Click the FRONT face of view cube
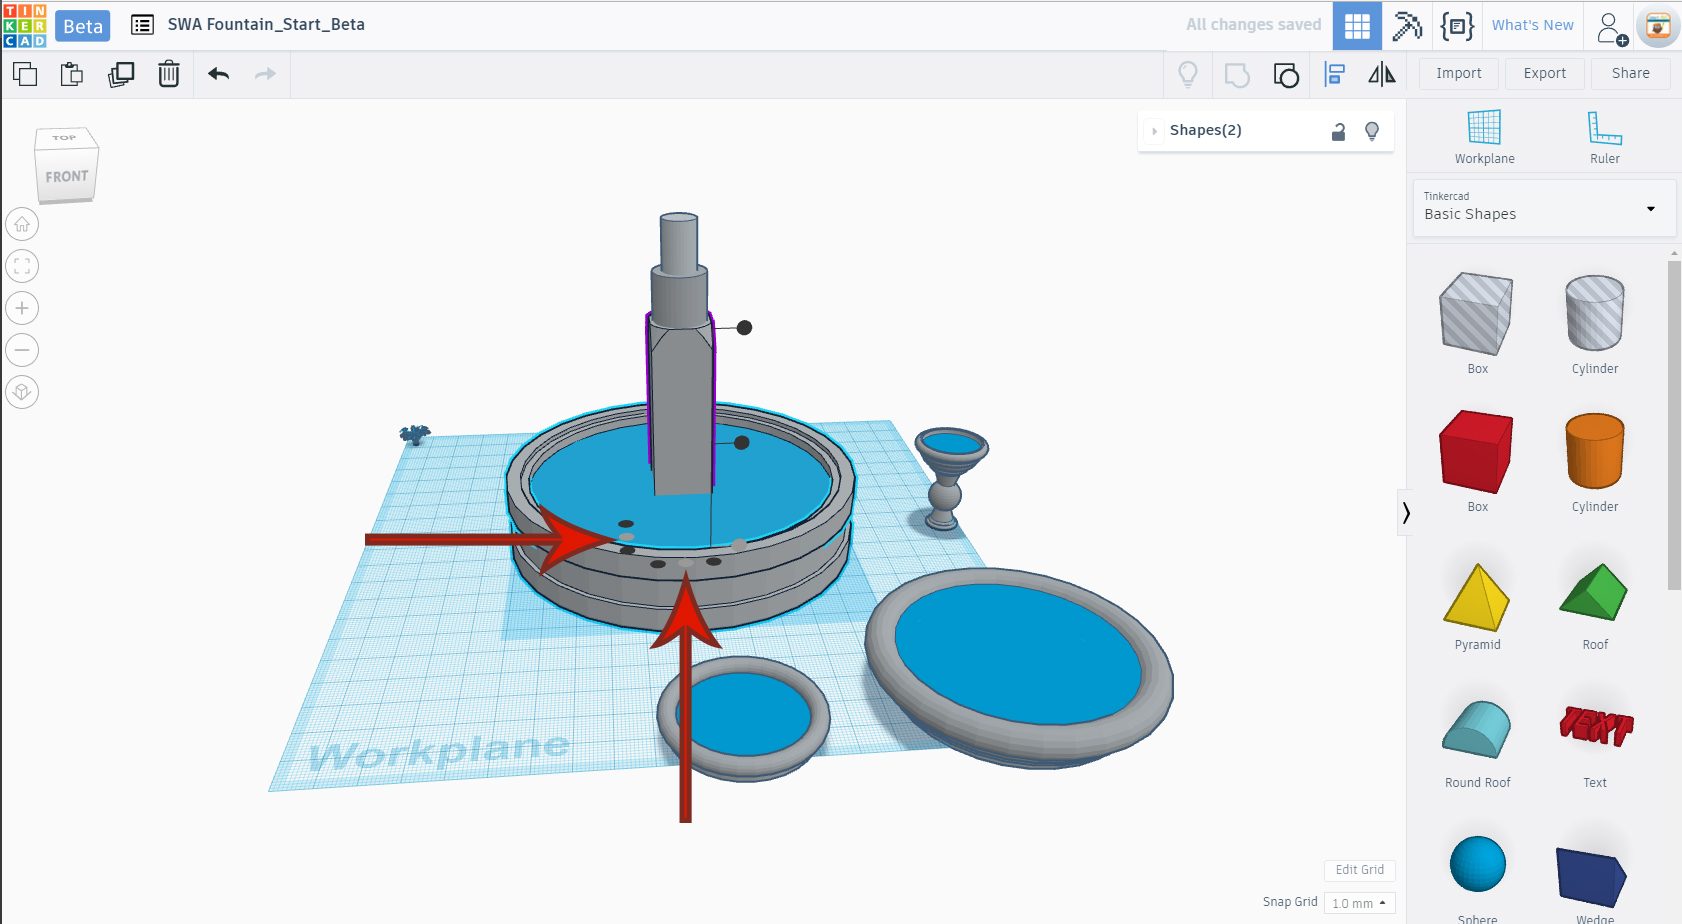The height and width of the screenshot is (924, 1682). [66, 176]
